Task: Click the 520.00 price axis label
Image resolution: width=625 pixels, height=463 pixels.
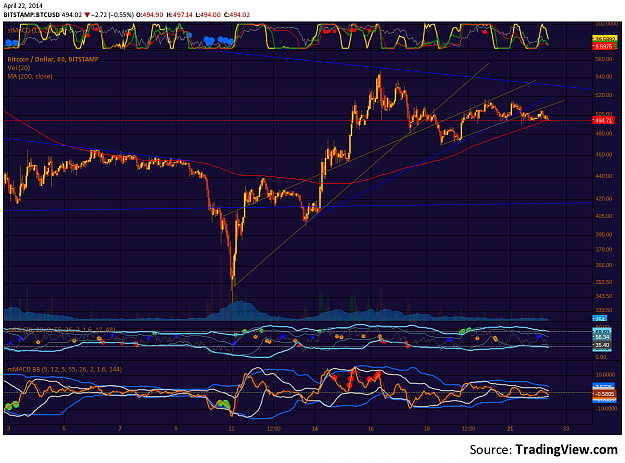Action: [603, 95]
